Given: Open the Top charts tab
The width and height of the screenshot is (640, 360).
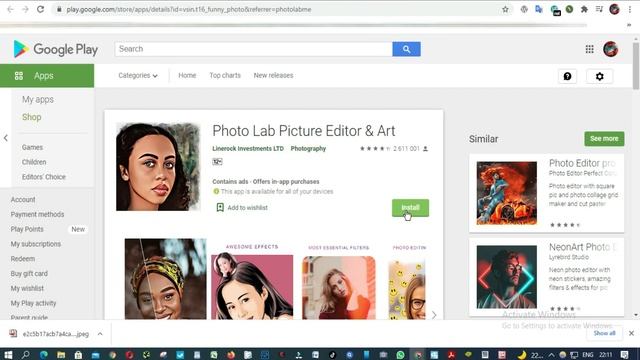Looking at the screenshot, I should pos(225,76).
